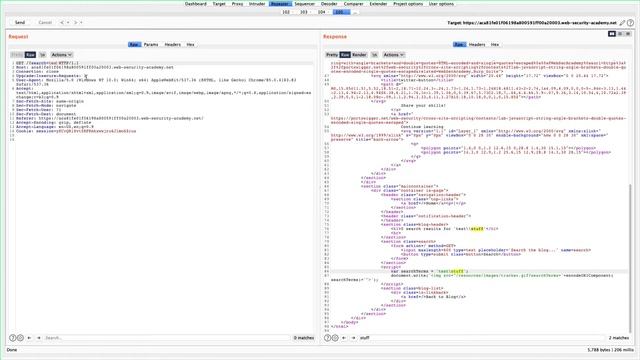Open Project options tab
Viewport: 640px width, 360px height.
tap(408, 4)
